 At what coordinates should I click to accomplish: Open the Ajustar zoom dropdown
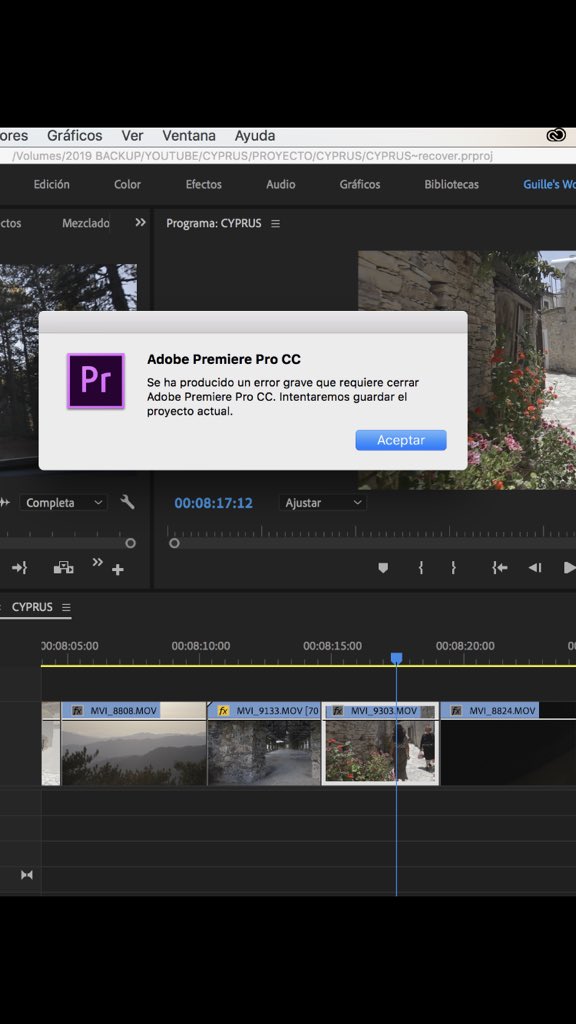323,503
